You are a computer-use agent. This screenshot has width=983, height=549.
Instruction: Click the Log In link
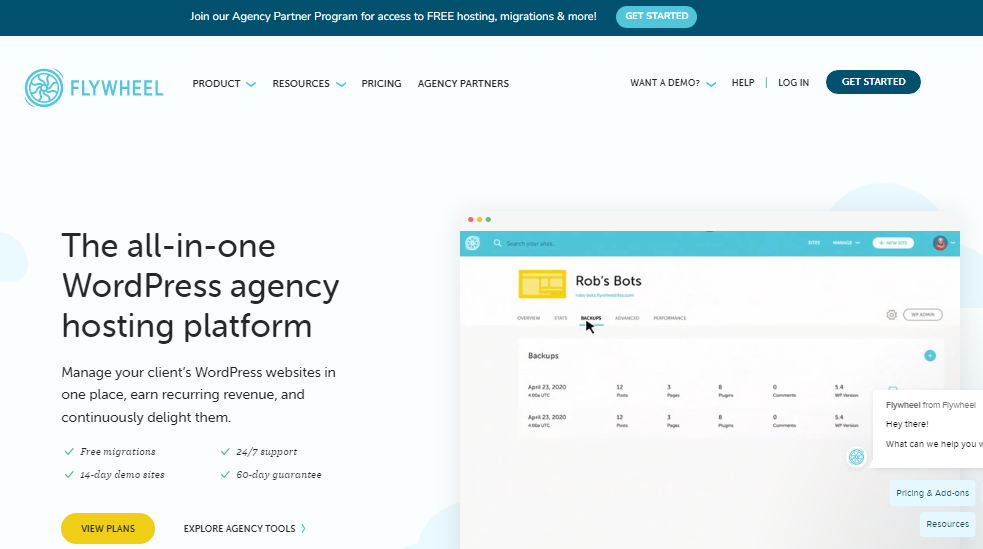click(794, 83)
